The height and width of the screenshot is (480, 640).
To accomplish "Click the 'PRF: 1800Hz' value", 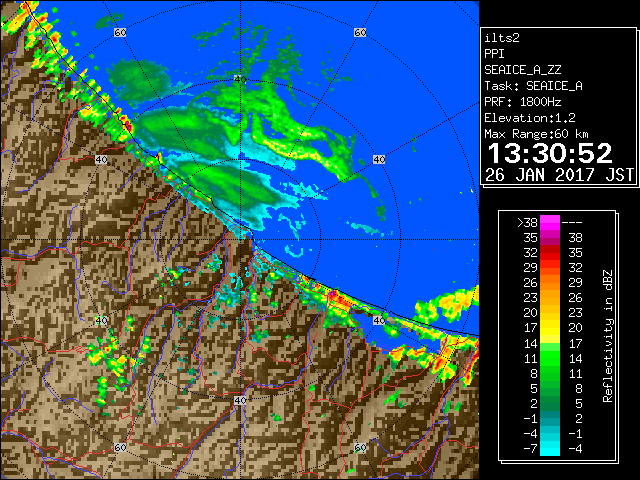I will pos(522,102).
